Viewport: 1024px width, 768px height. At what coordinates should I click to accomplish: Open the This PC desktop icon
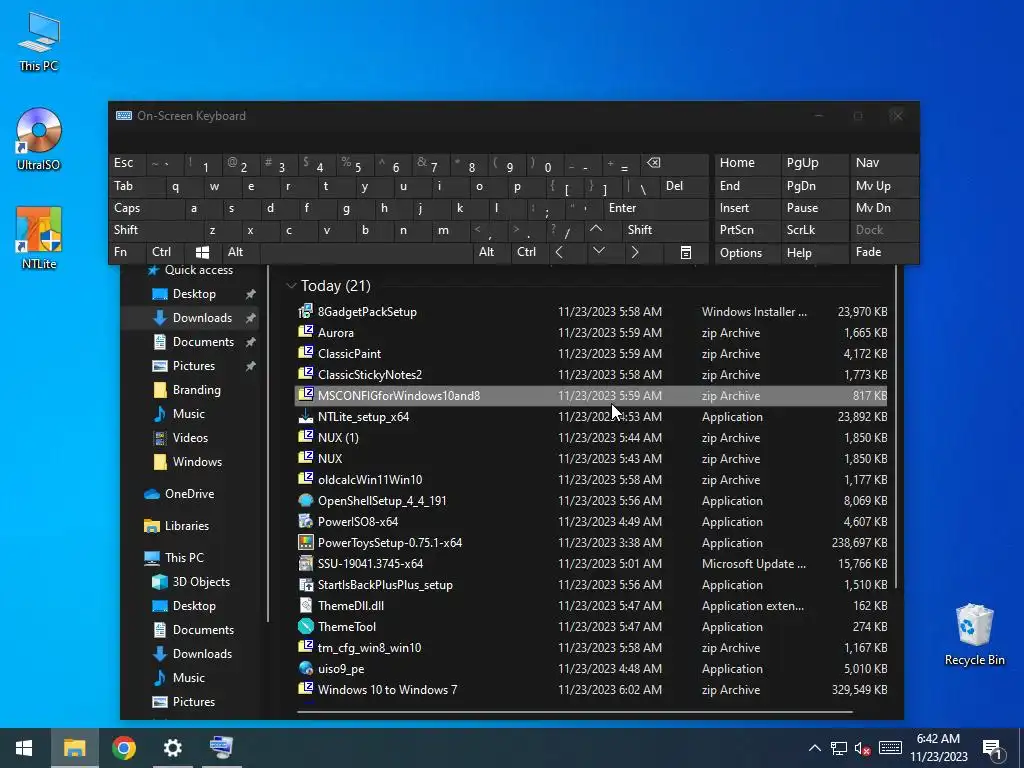[x=39, y=42]
